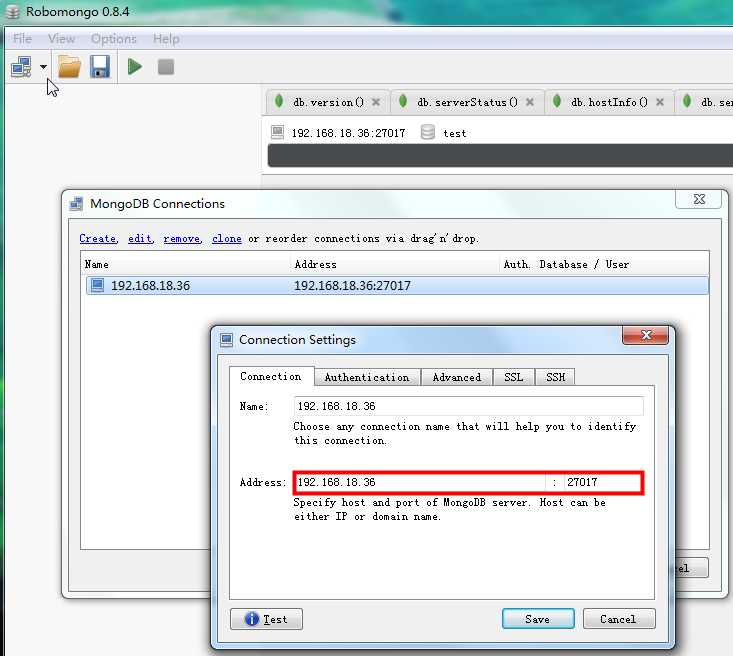Close the db.serverStatus() tab
Viewport: 733px width, 656px height.
pos(530,102)
